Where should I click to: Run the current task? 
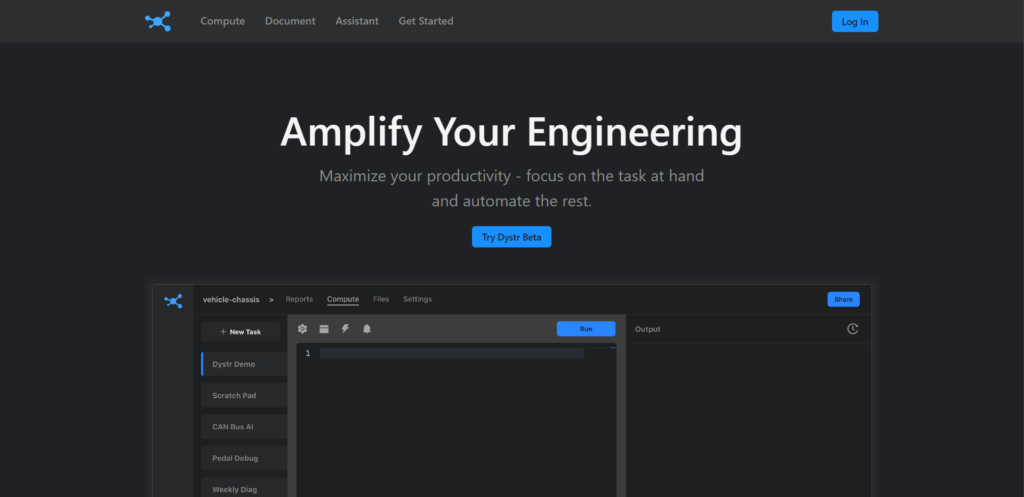click(586, 328)
